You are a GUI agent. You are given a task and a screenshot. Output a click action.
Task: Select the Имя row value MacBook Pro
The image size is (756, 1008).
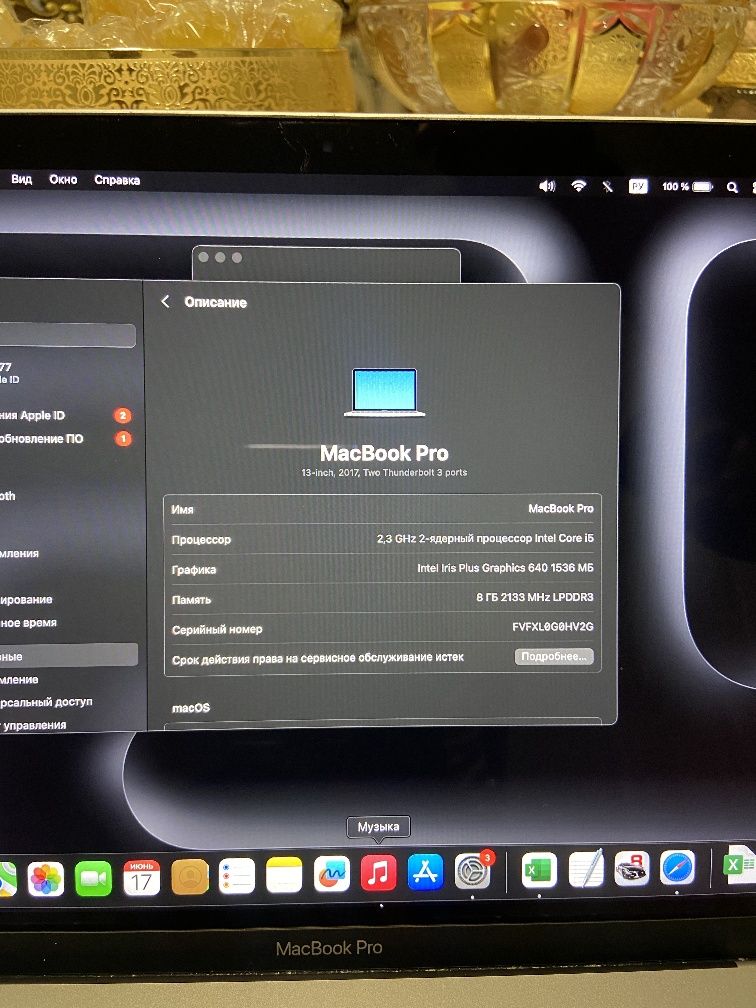click(560, 508)
